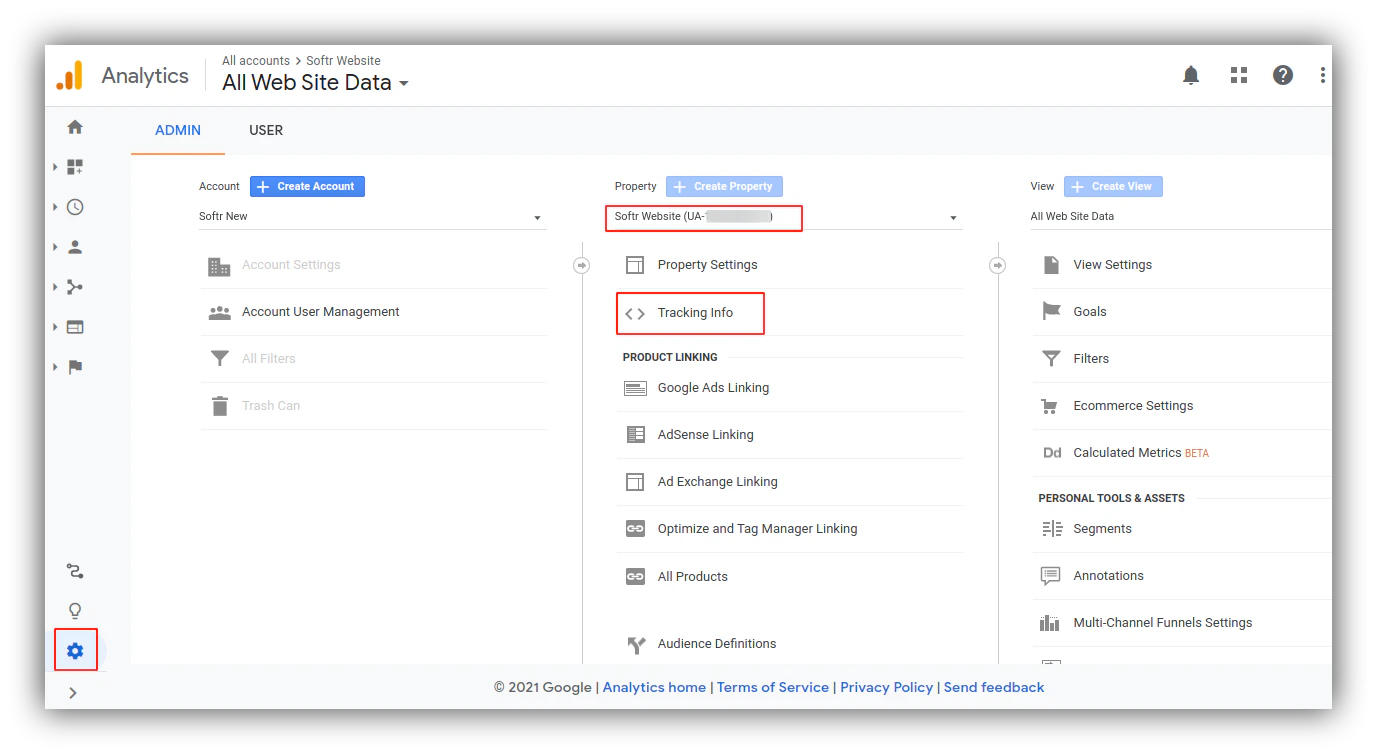The image size is (1377, 754).
Task: Open the Realtime clock icon
Action: tap(75, 207)
